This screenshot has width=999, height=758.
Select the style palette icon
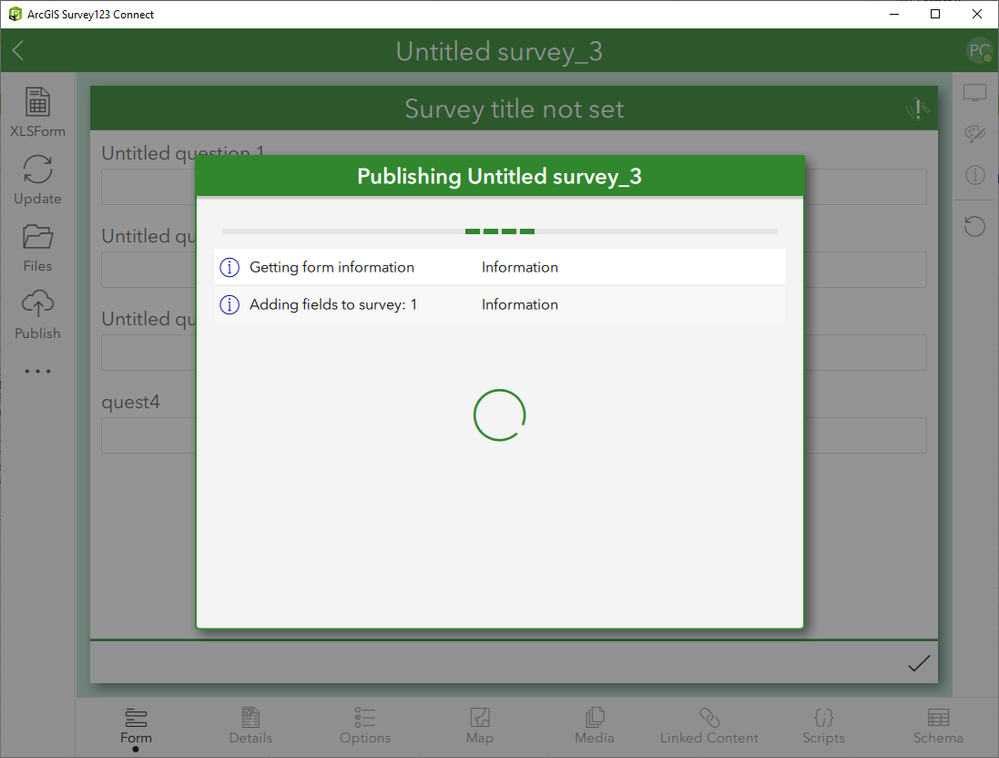tap(974, 133)
